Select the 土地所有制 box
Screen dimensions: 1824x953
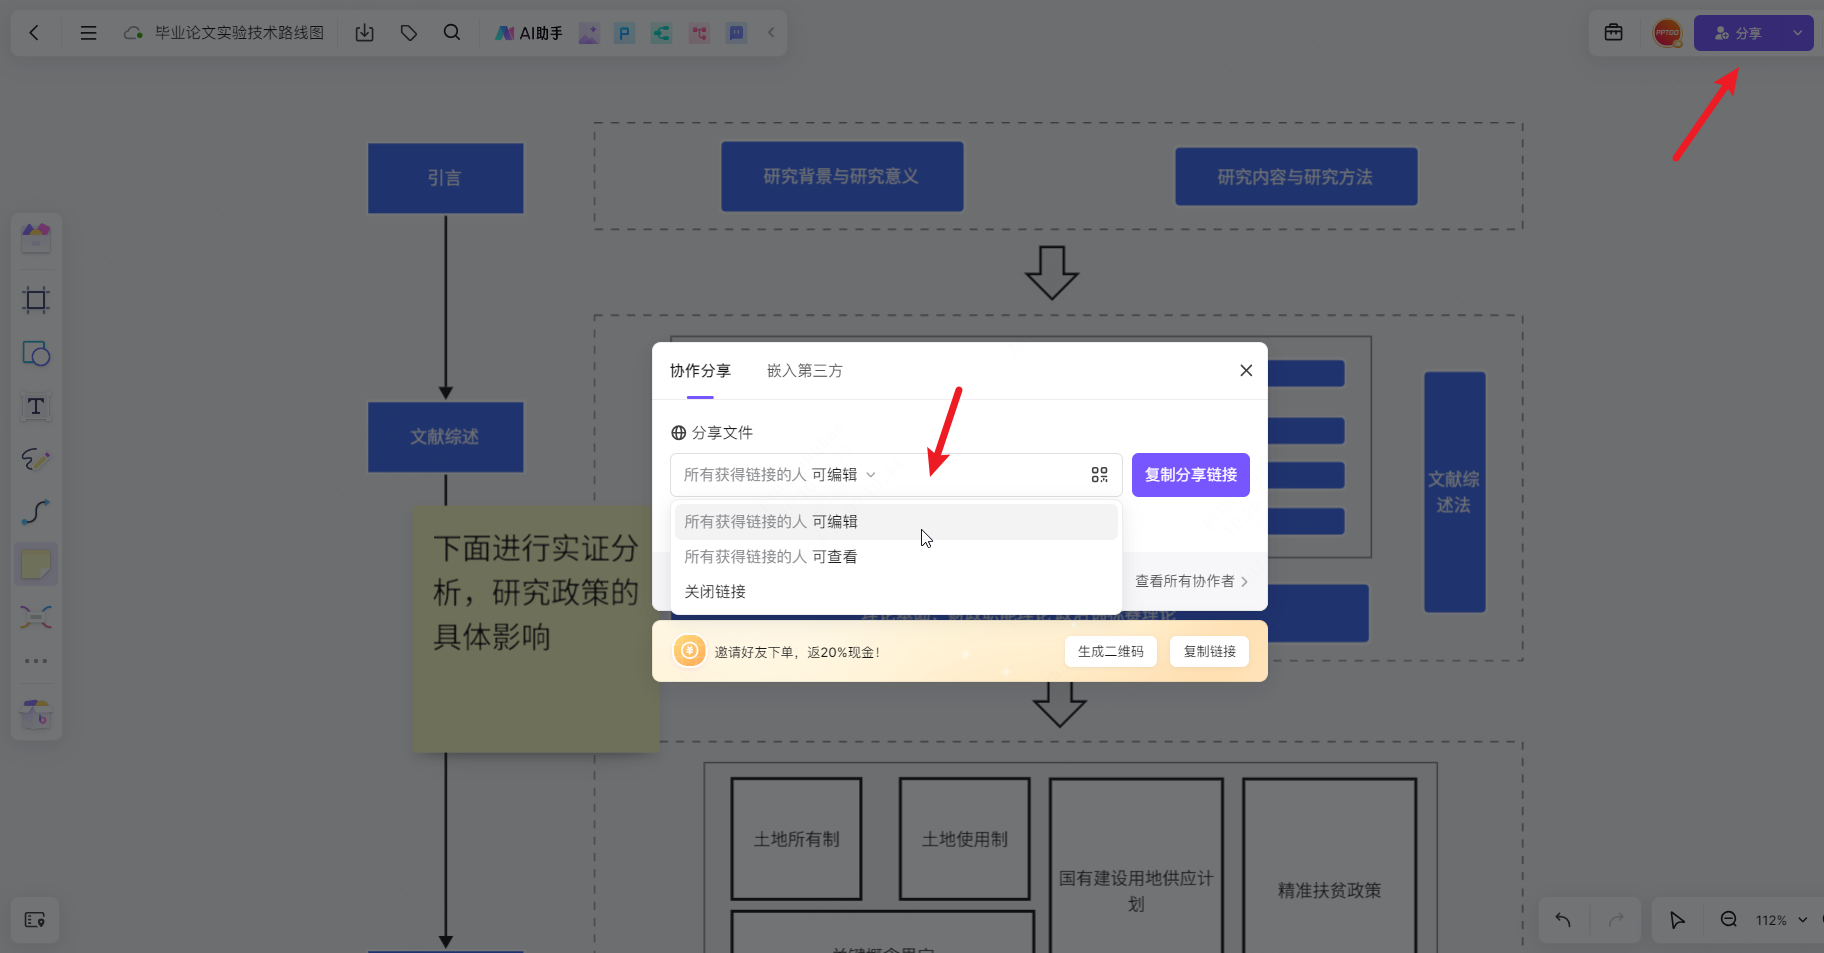pos(796,839)
